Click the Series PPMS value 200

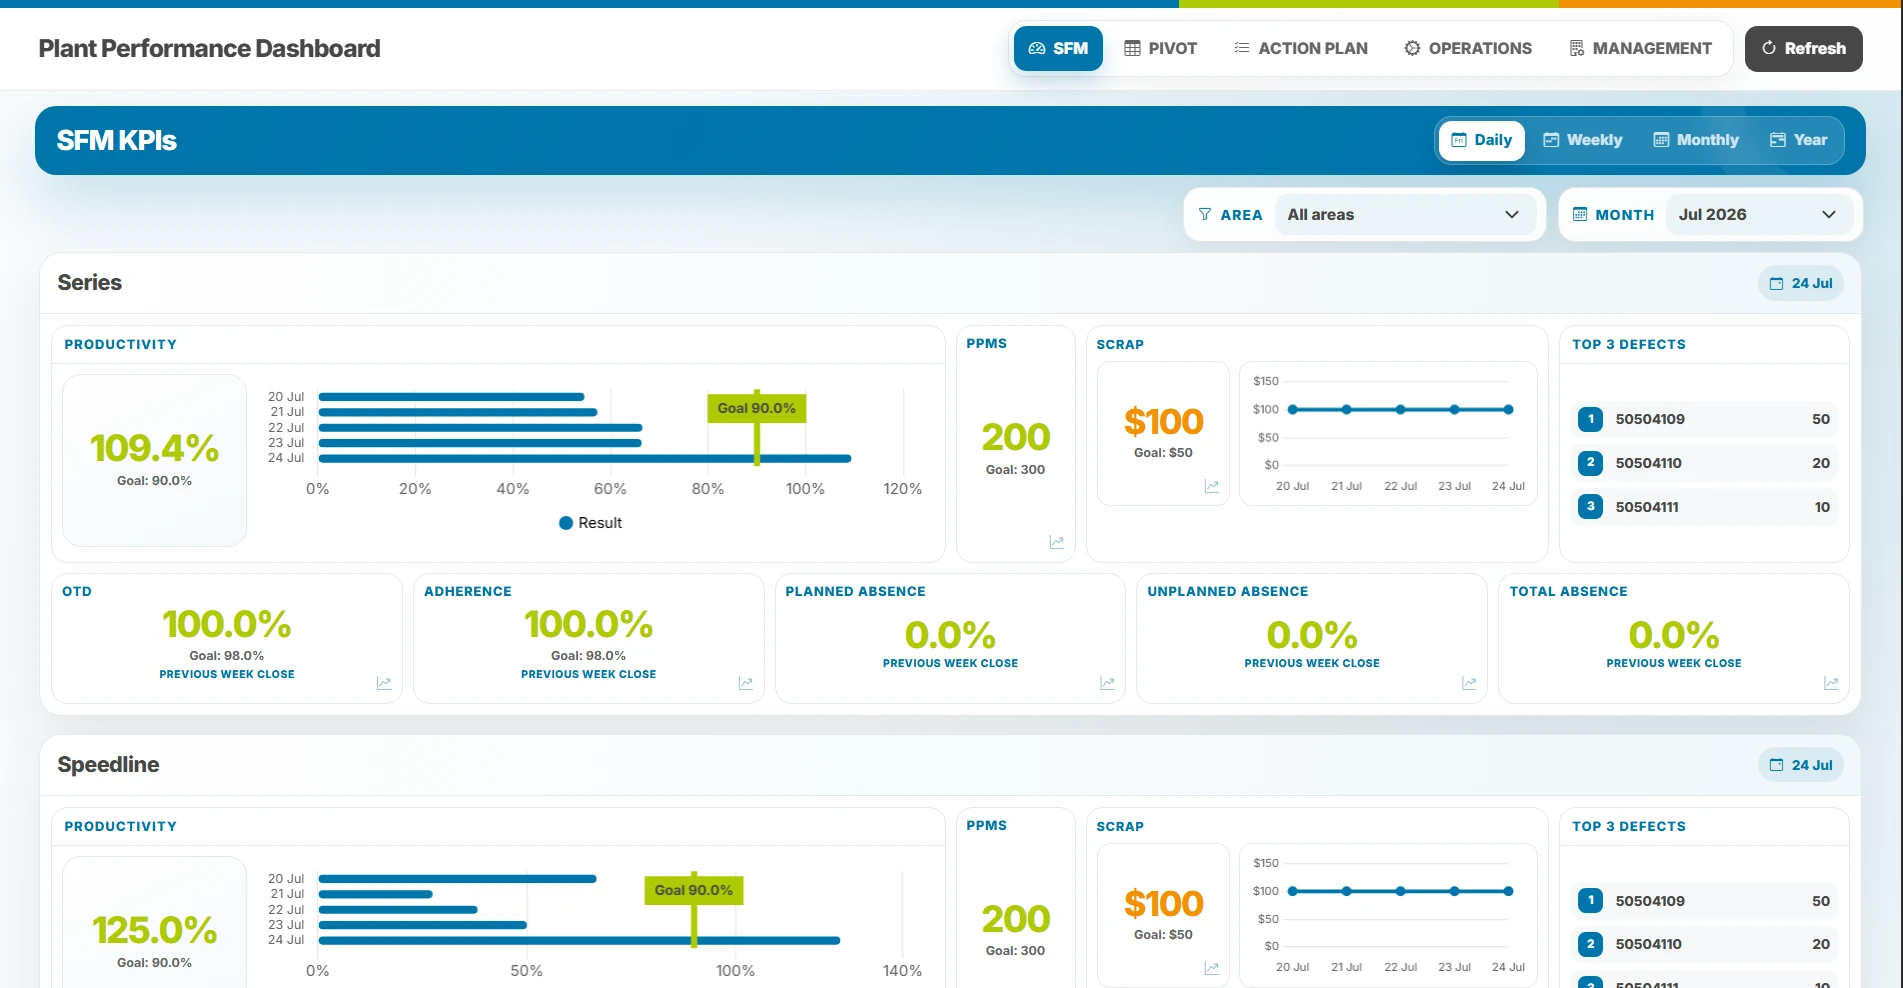tap(1016, 437)
